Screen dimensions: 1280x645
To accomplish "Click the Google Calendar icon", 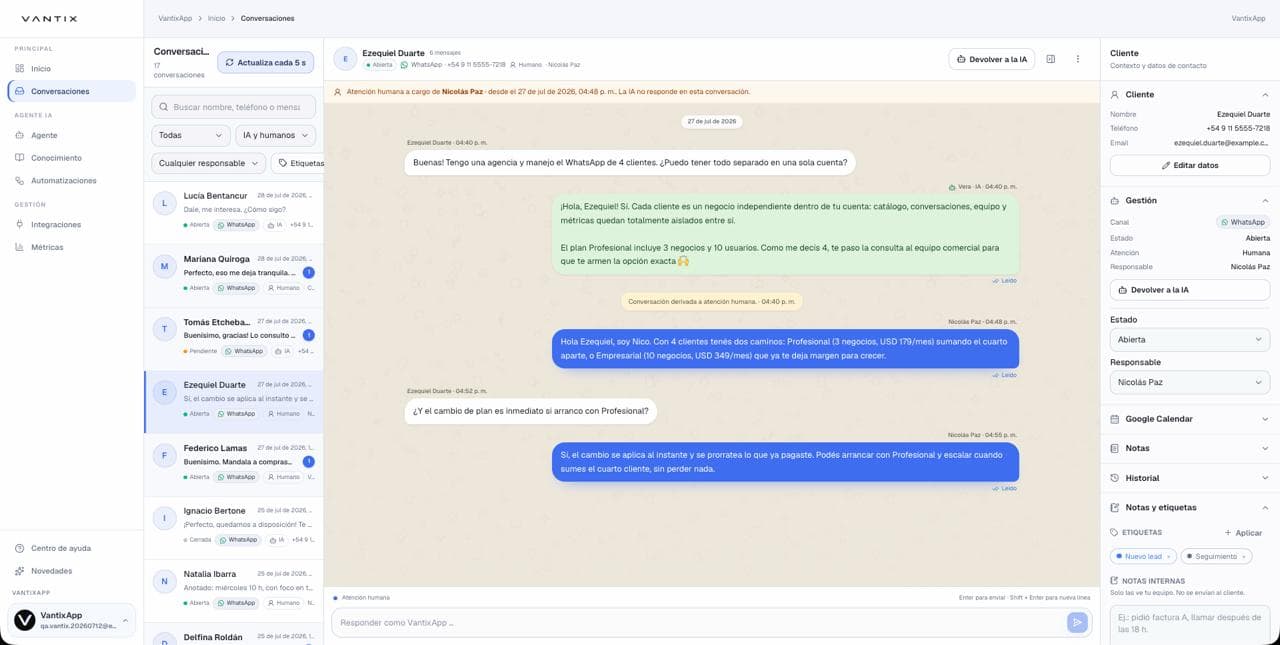I will (x=1116, y=419).
